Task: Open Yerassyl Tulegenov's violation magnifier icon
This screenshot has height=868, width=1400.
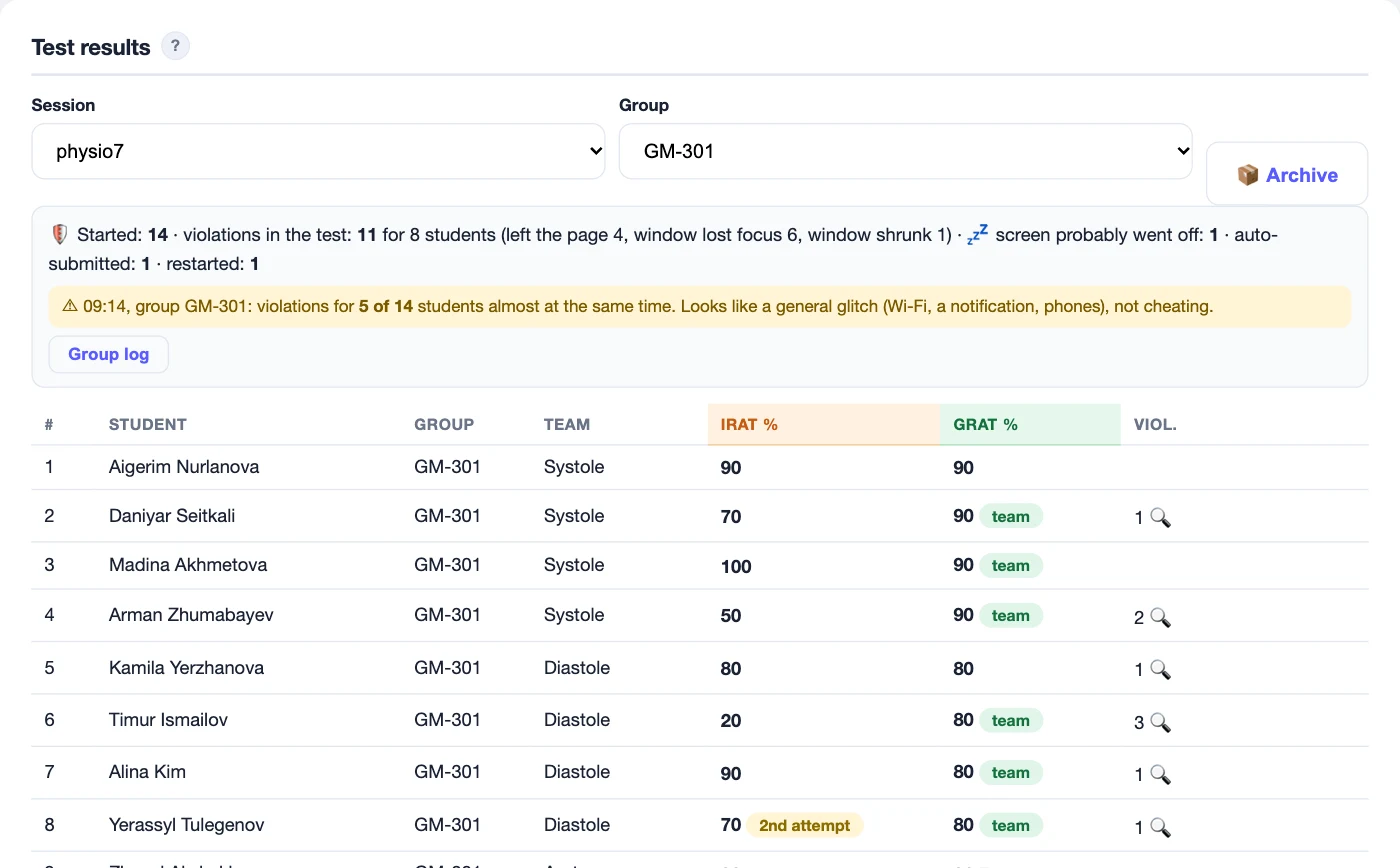Action: pyautogui.click(x=1160, y=827)
